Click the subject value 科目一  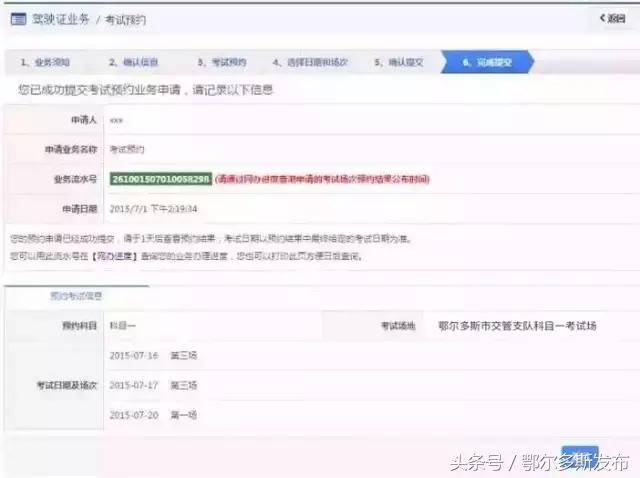pyautogui.click(x=122, y=326)
